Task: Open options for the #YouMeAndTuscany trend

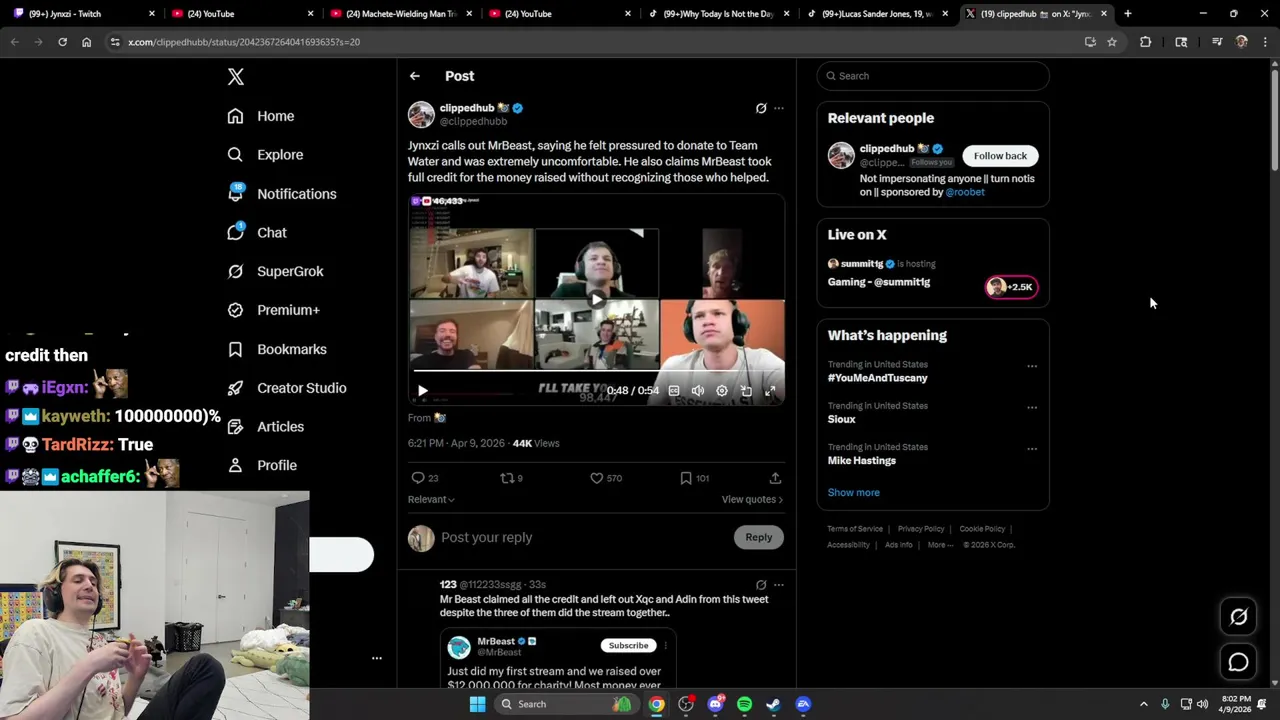Action: click(1032, 366)
